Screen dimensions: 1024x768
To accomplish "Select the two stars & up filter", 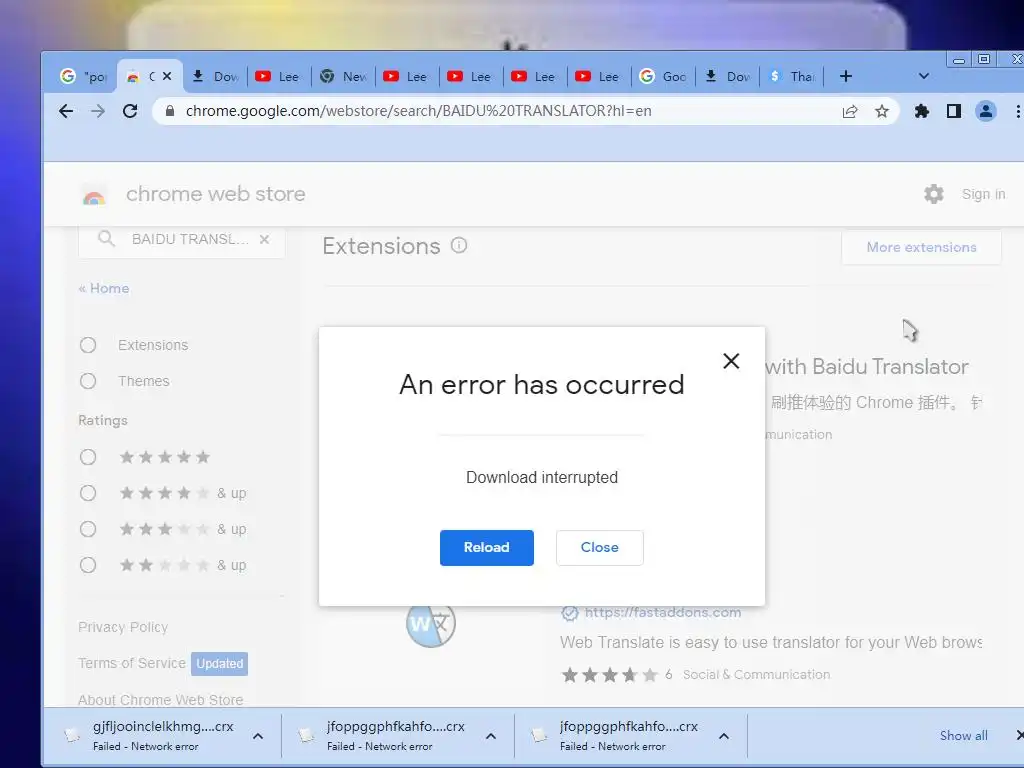I will pyautogui.click(x=88, y=565).
